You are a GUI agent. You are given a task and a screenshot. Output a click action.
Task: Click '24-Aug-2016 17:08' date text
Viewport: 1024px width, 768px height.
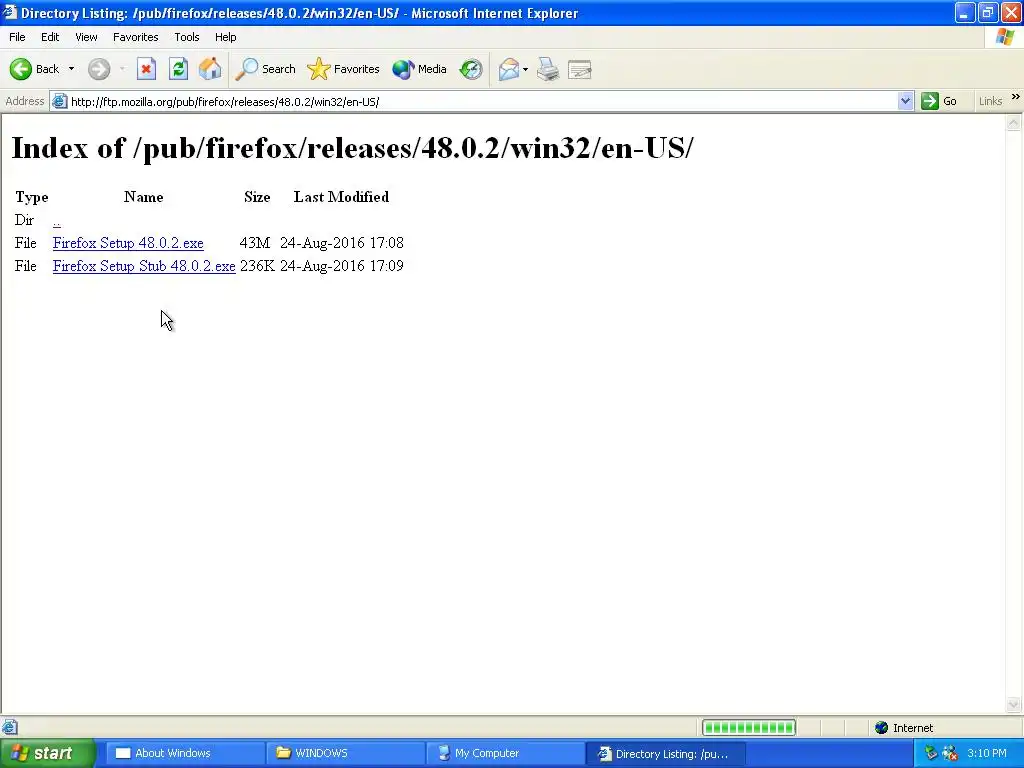[x=342, y=243]
